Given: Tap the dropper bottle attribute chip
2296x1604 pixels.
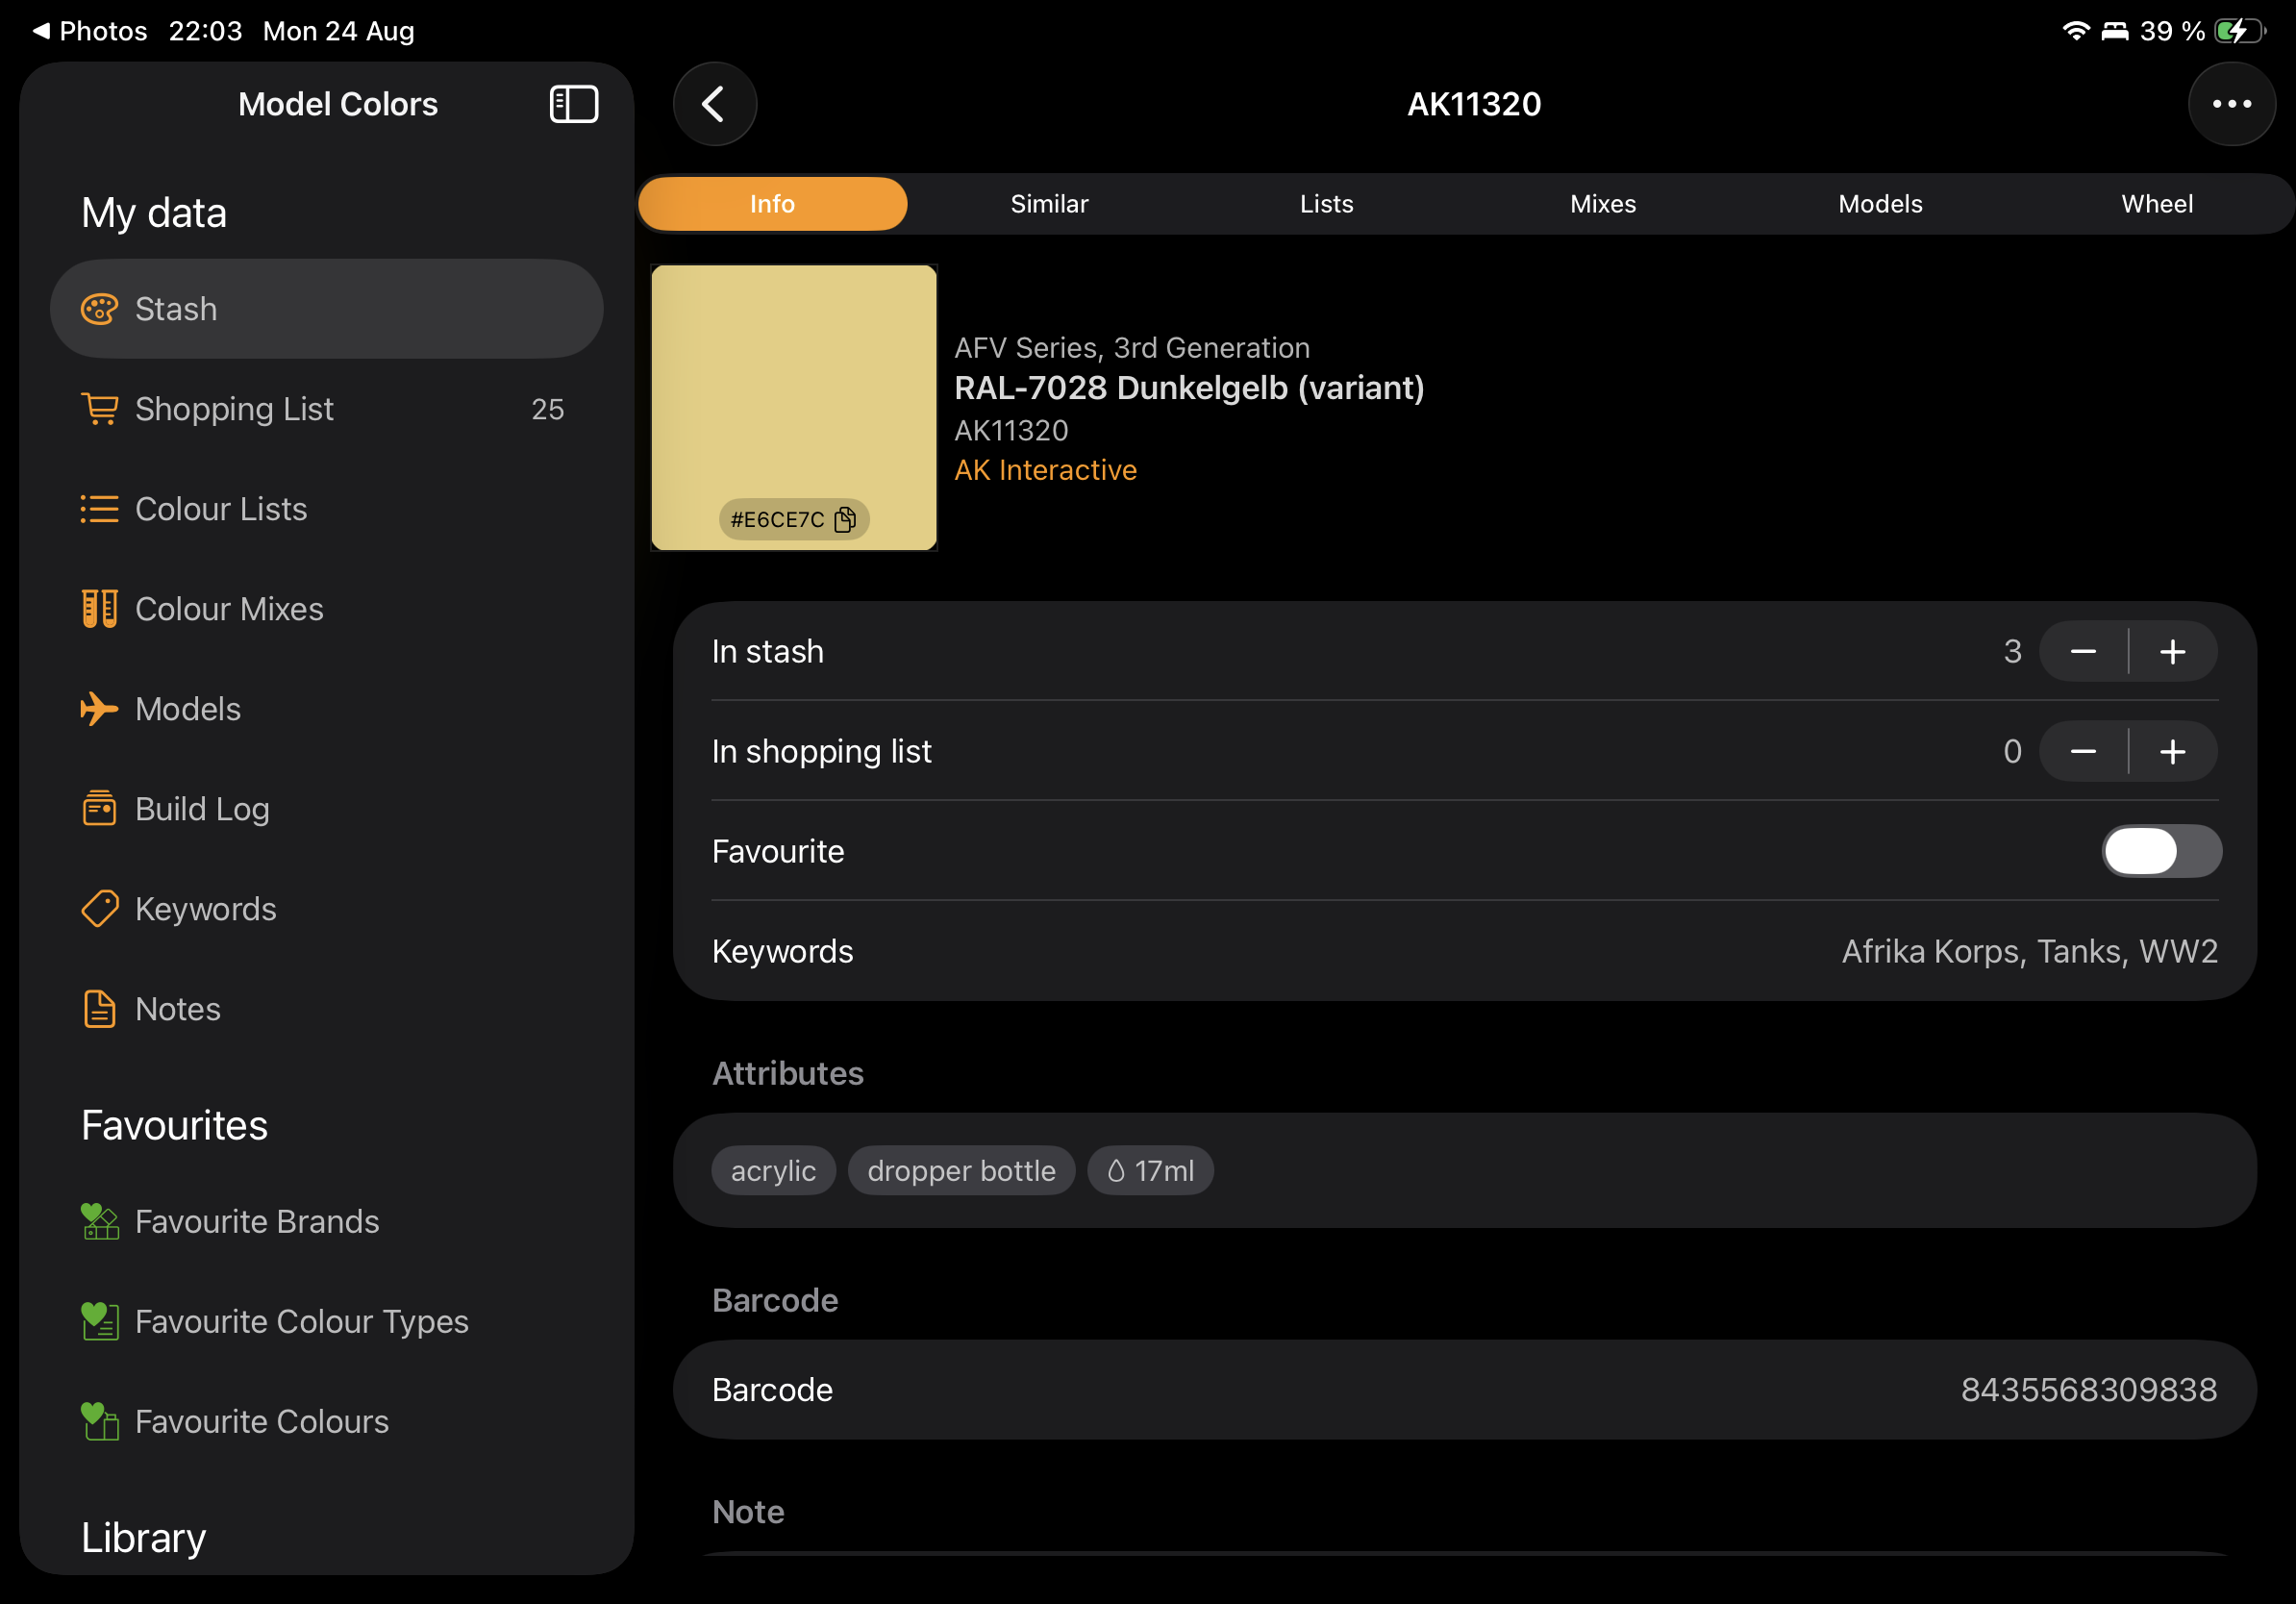Looking at the screenshot, I should [961, 1170].
